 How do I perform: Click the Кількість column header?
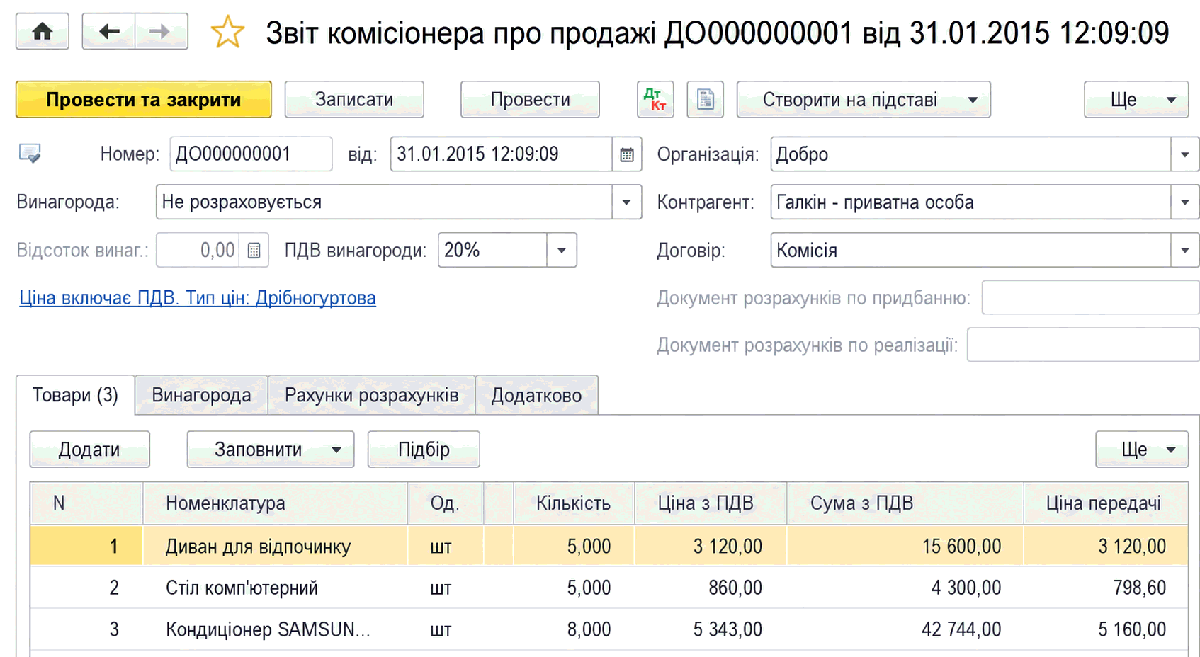click(573, 504)
